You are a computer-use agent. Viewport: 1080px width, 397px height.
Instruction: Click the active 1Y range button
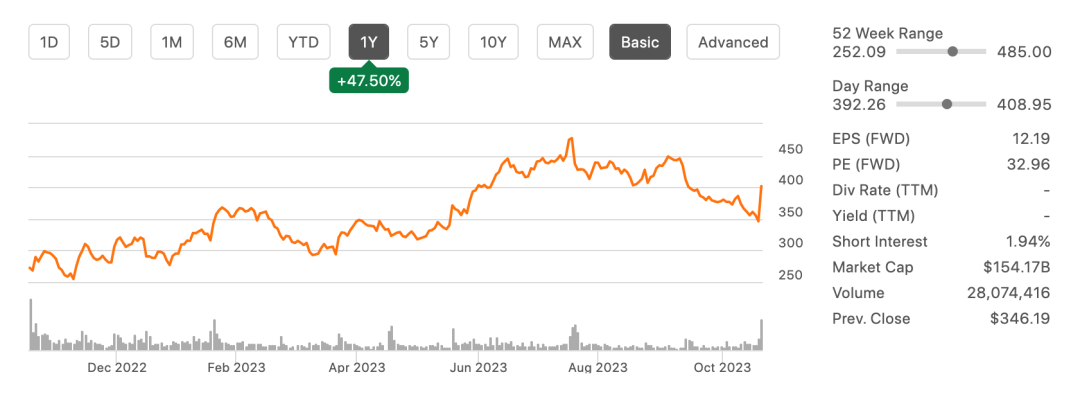[369, 42]
